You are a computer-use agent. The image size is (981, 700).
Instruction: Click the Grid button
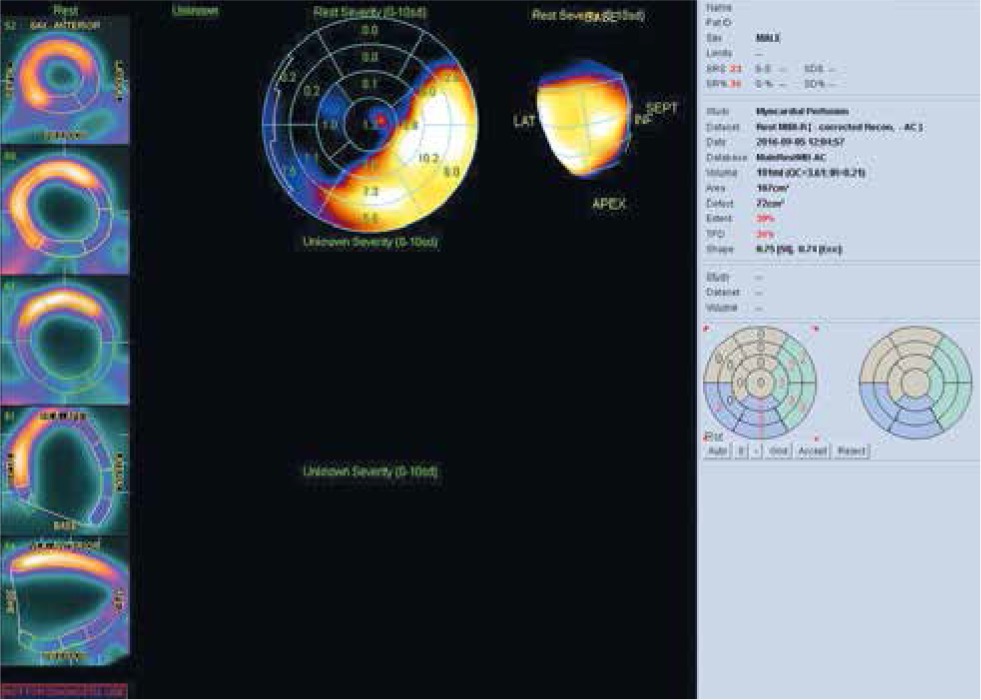tap(779, 451)
